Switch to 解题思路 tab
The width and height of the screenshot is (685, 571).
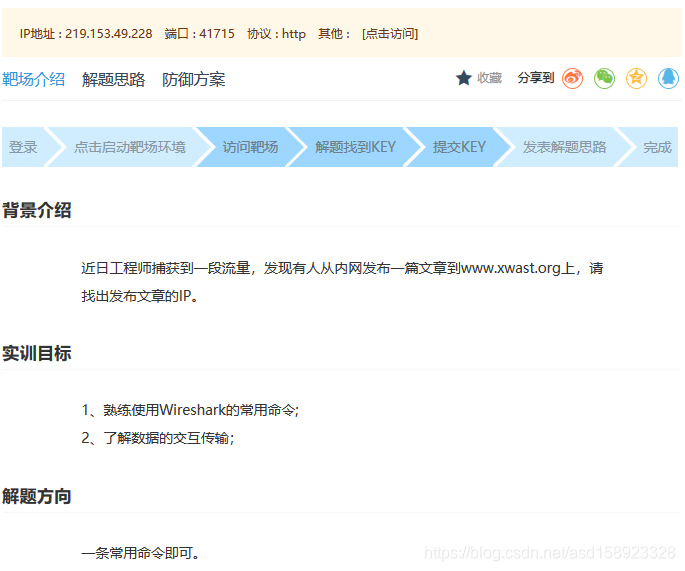click(x=114, y=80)
